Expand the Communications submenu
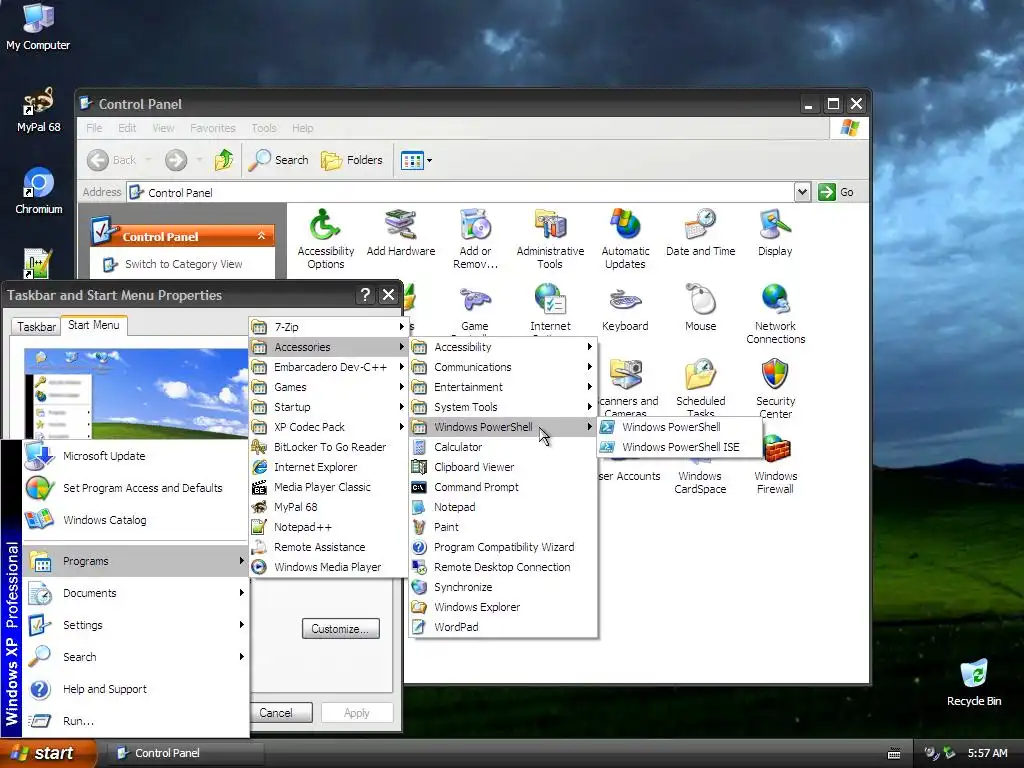 pos(502,367)
